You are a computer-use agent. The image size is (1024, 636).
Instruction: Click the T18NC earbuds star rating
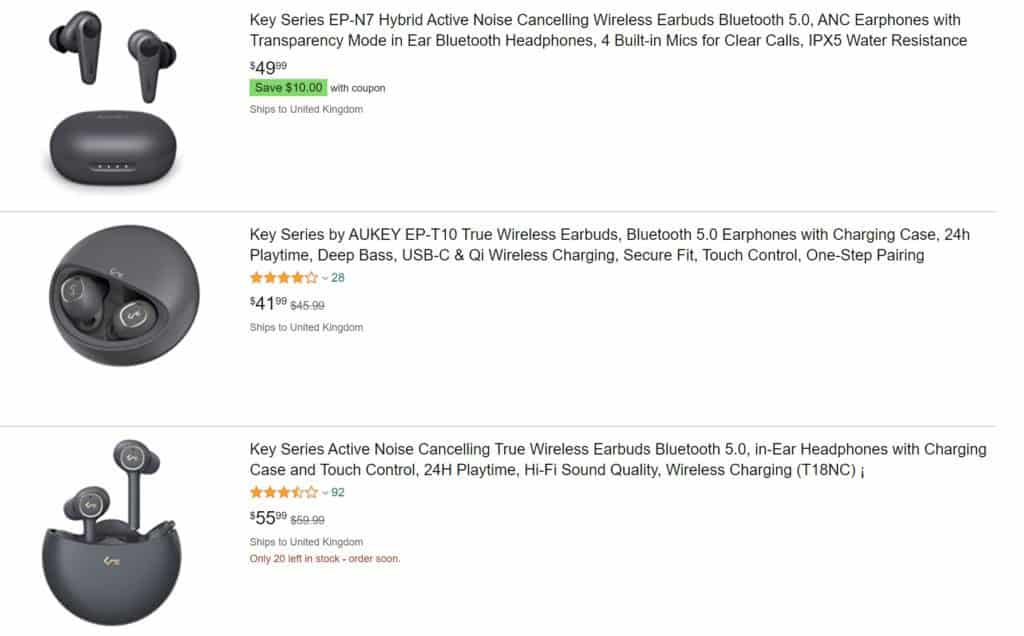point(283,492)
